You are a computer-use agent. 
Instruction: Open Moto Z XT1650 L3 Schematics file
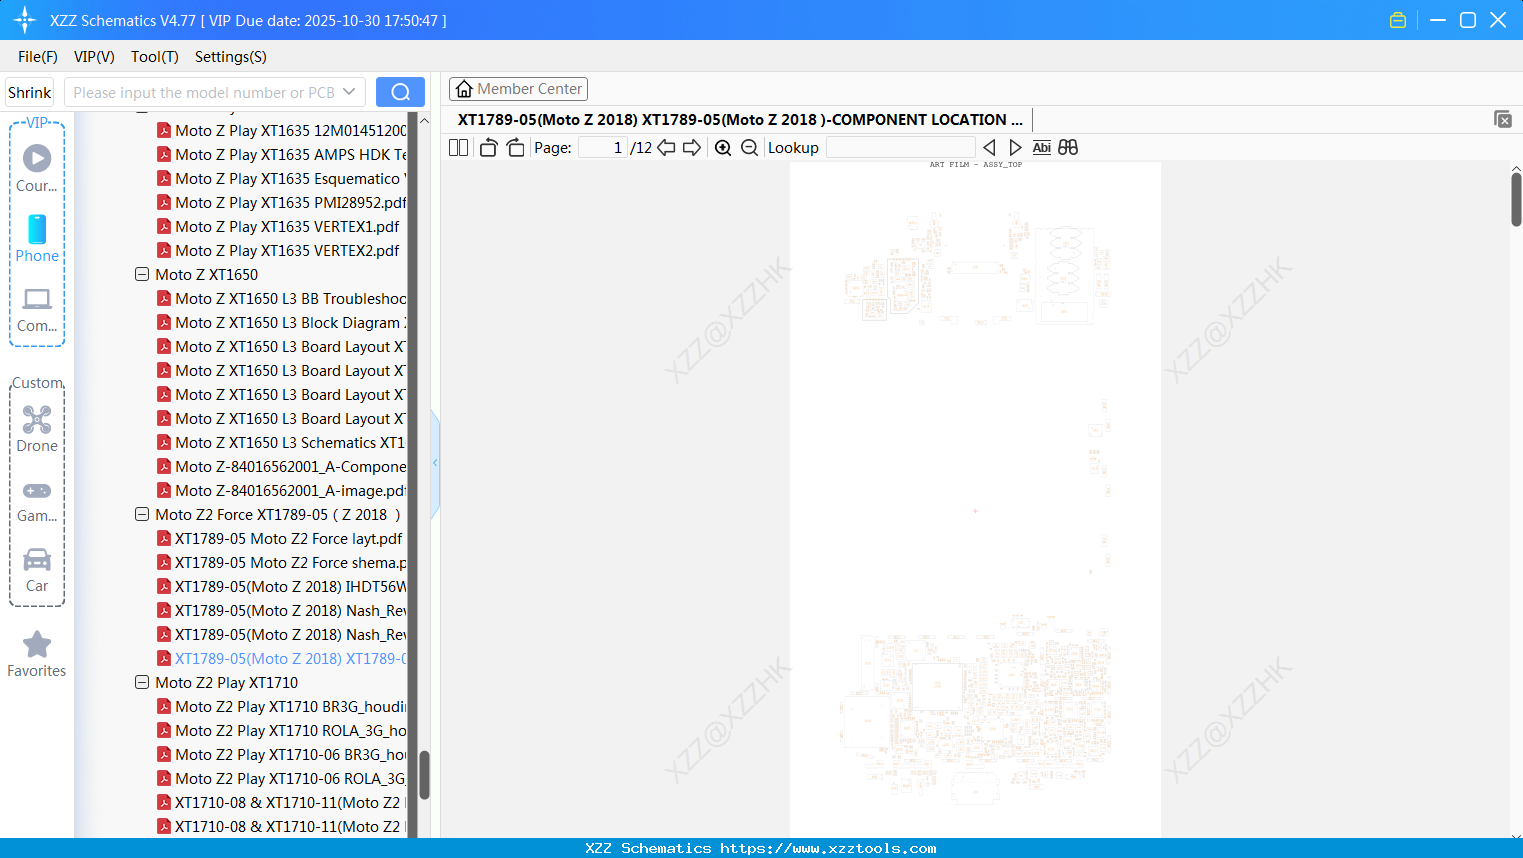pyautogui.click(x=282, y=442)
